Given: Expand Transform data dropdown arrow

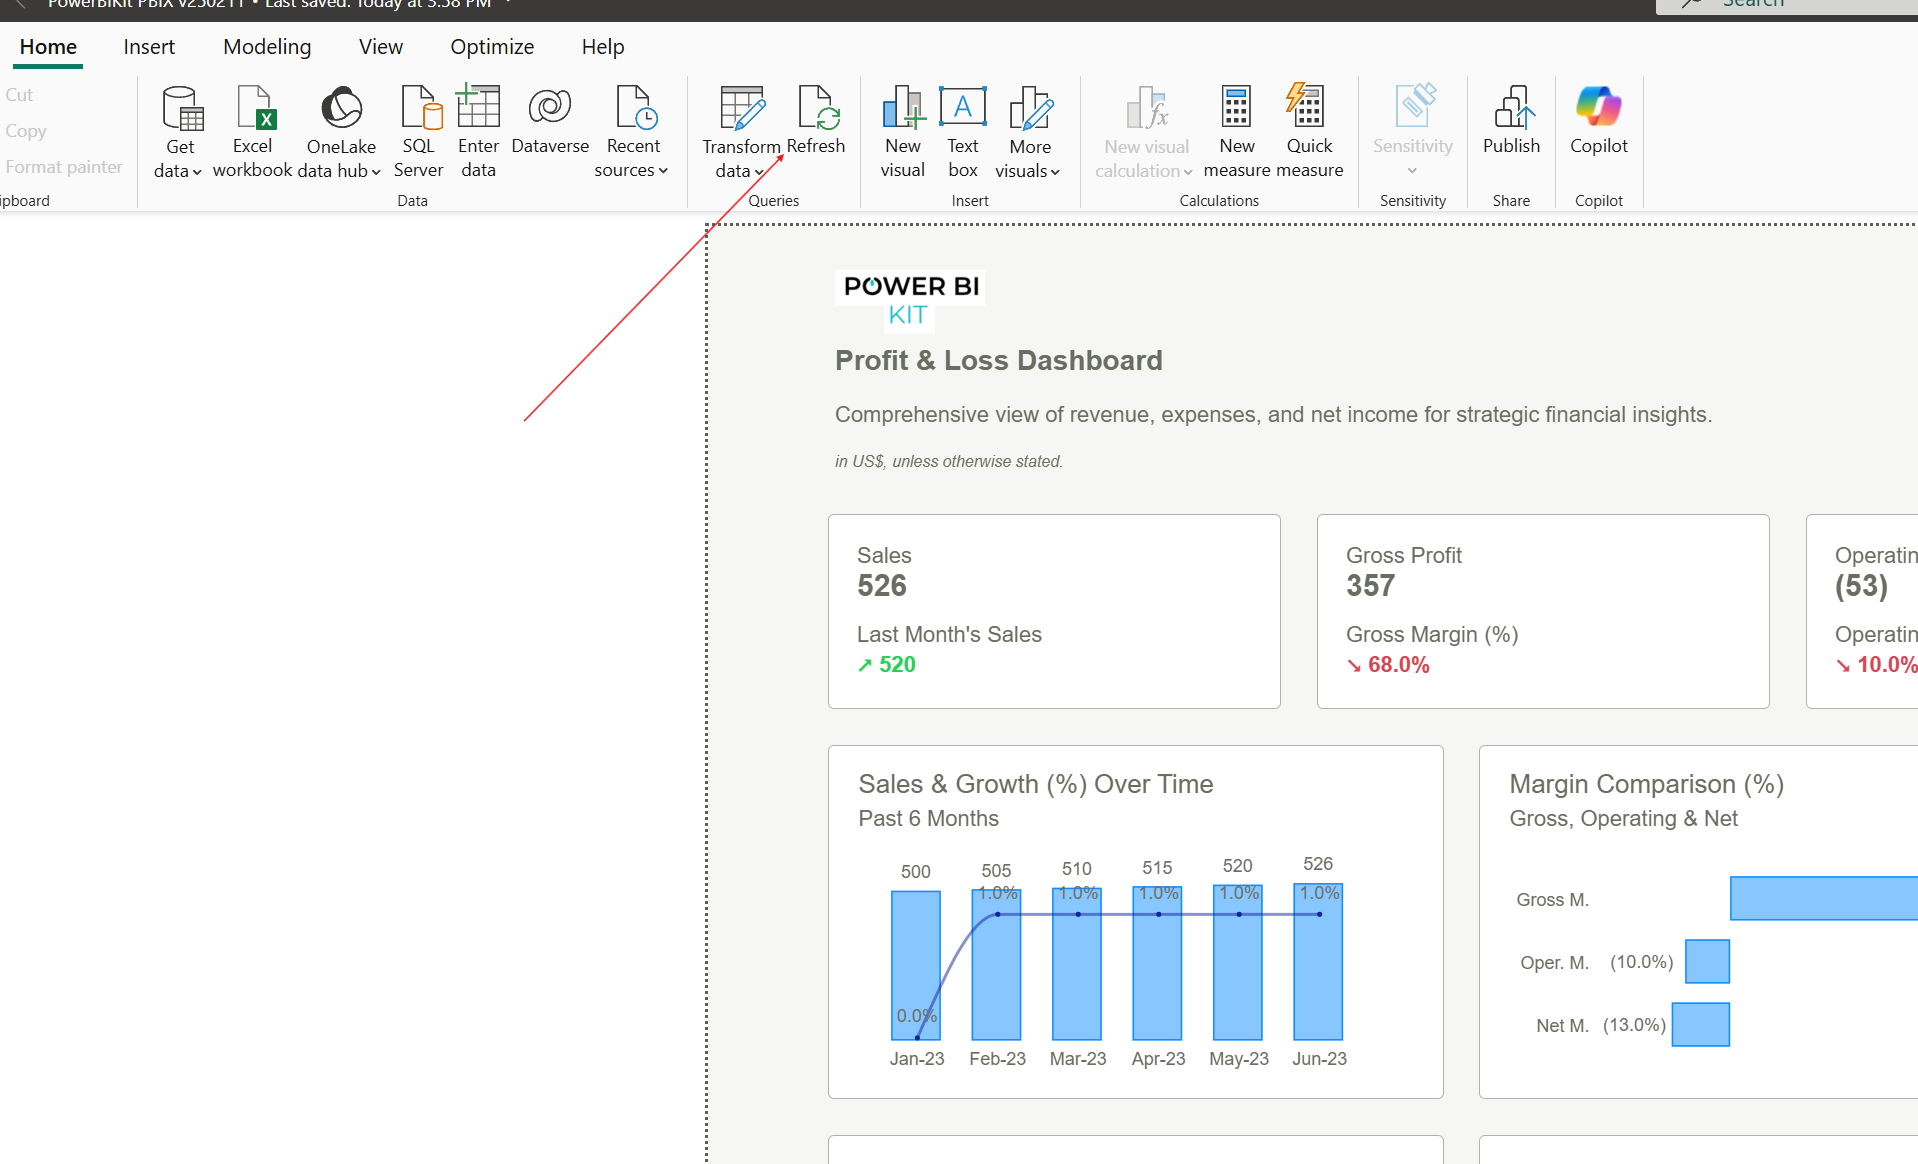Looking at the screenshot, I should (x=759, y=172).
